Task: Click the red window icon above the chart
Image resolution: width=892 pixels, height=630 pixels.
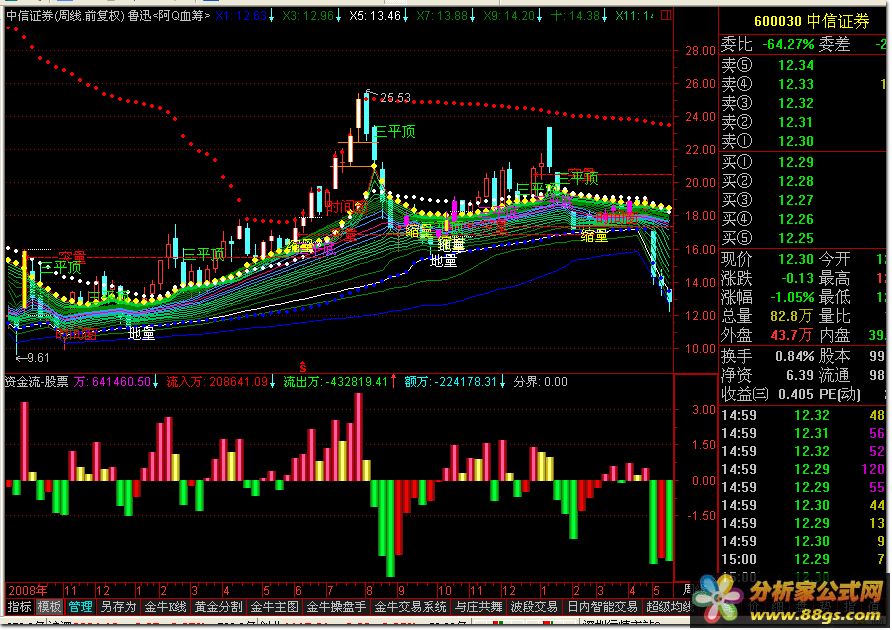Action: point(666,15)
